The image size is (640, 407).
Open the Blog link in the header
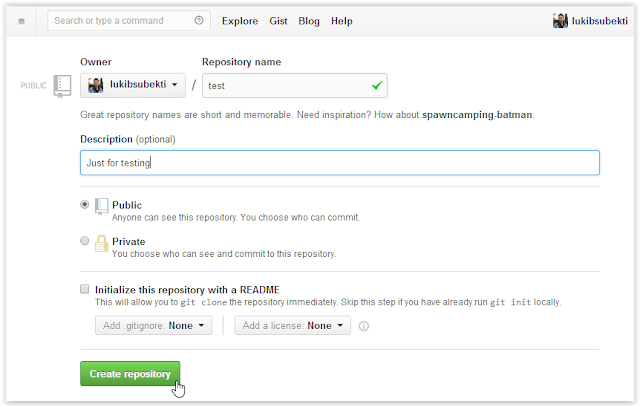click(311, 20)
